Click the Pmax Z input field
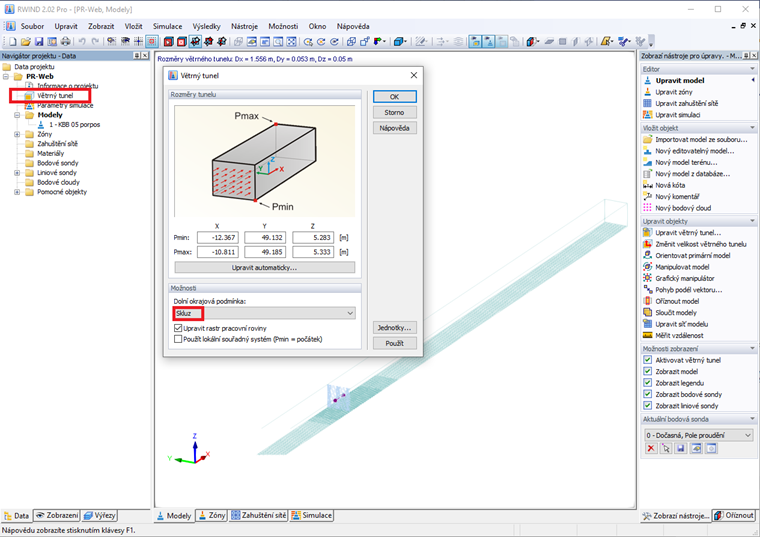Image resolution: width=760 pixels, height=537 pixels. [x=313, y=252]
